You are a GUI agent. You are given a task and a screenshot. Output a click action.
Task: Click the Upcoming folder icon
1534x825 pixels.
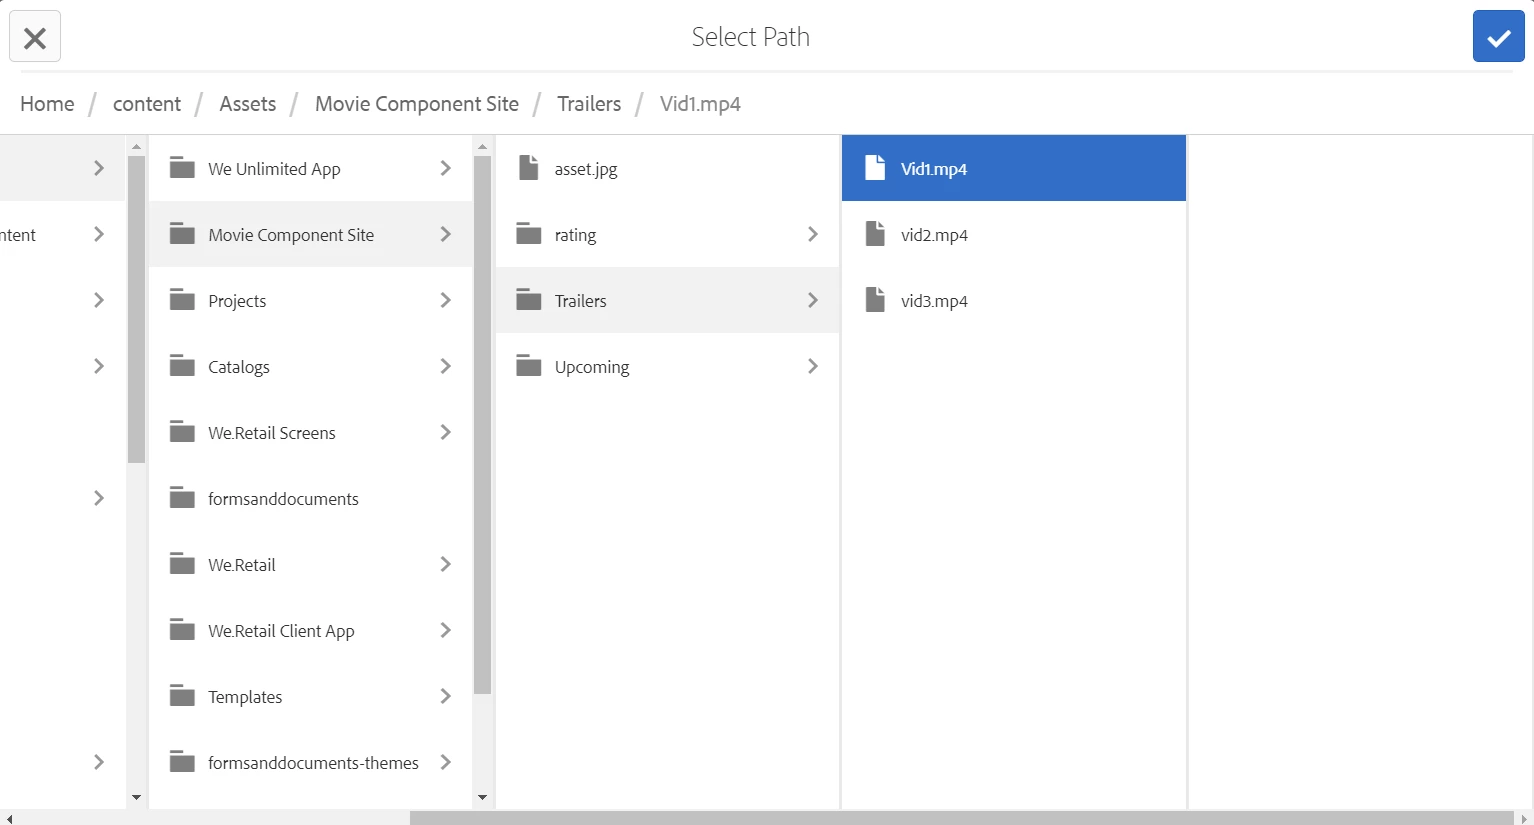(x=529, y=366)
